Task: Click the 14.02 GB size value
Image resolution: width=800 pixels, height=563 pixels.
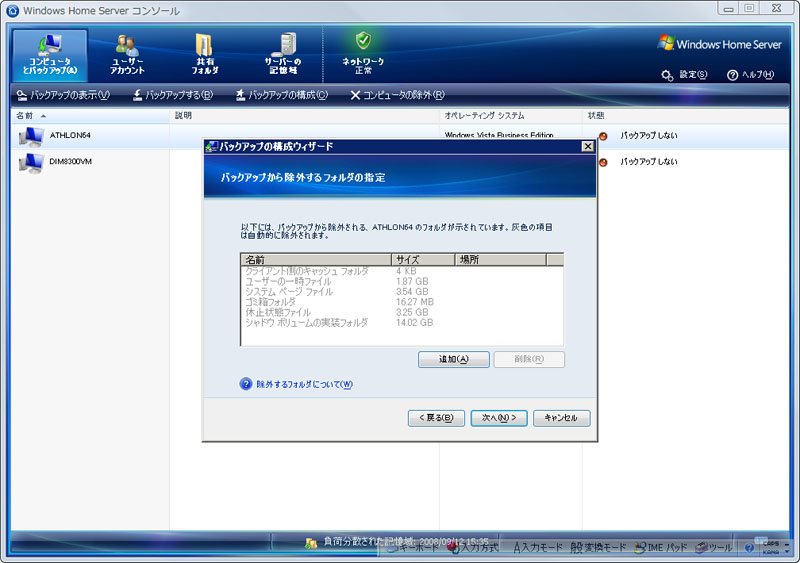Action: [414, 323]
